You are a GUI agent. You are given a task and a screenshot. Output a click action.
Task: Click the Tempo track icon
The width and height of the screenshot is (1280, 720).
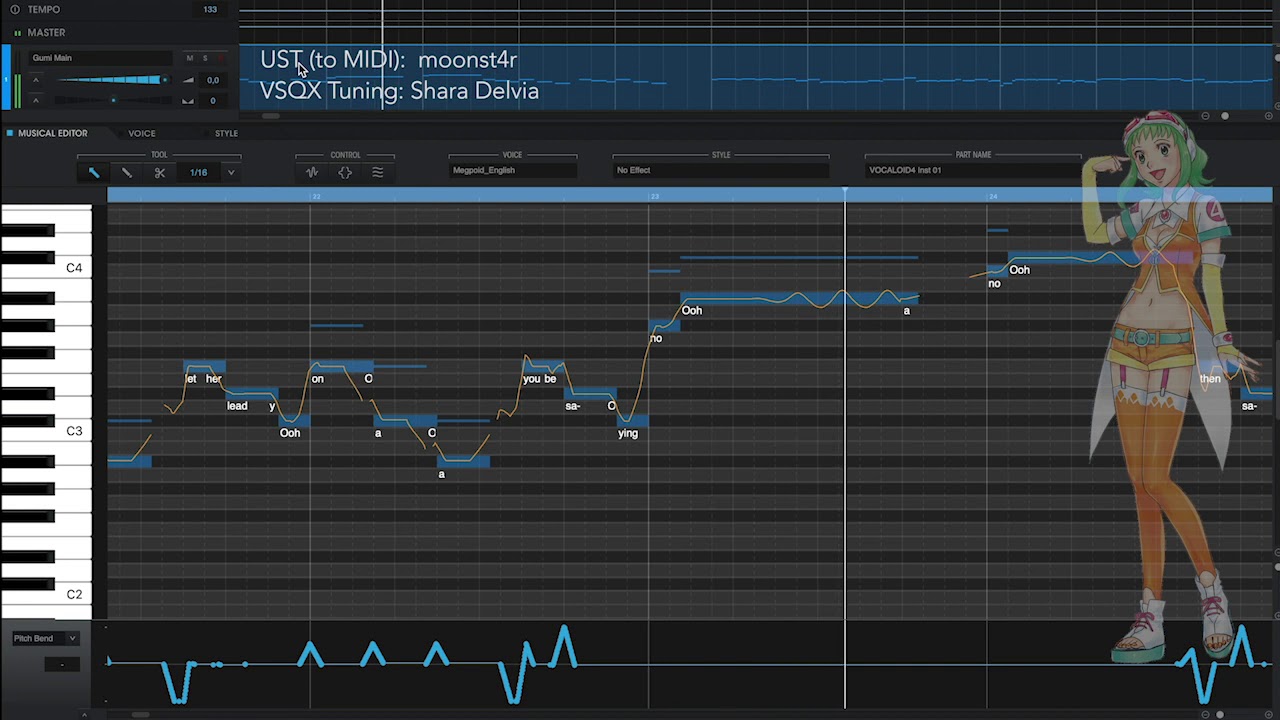tap(15, 9)
